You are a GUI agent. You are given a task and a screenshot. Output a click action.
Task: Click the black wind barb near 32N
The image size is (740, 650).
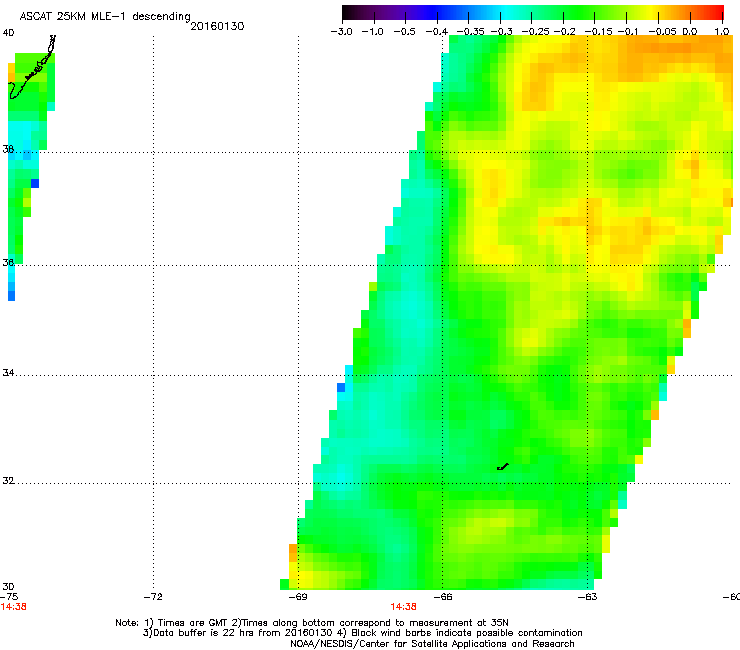click(x=503, y=467)
